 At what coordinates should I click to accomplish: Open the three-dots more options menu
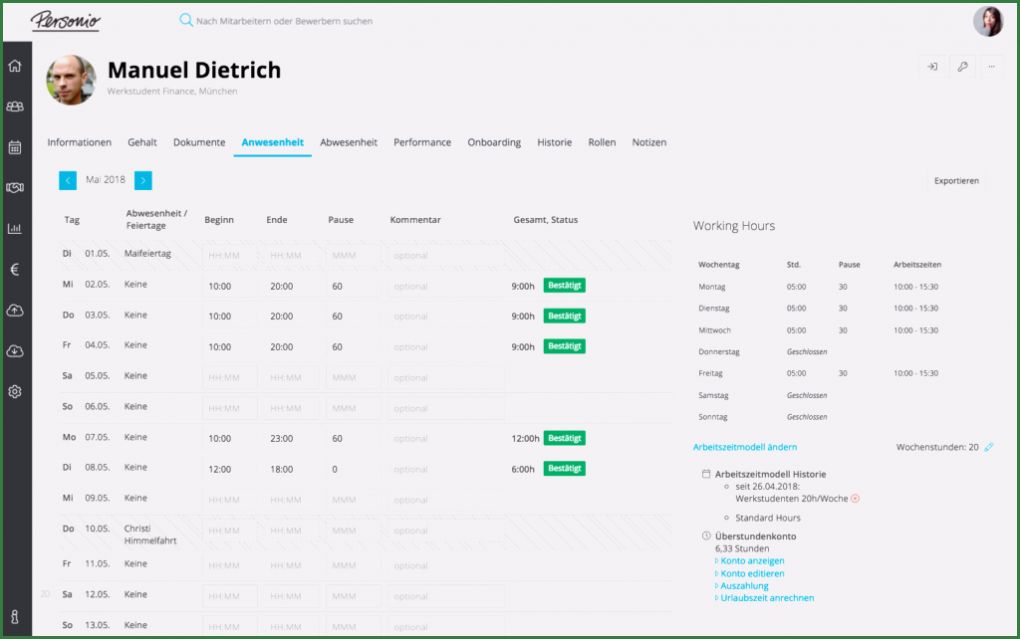click(991, 67)
